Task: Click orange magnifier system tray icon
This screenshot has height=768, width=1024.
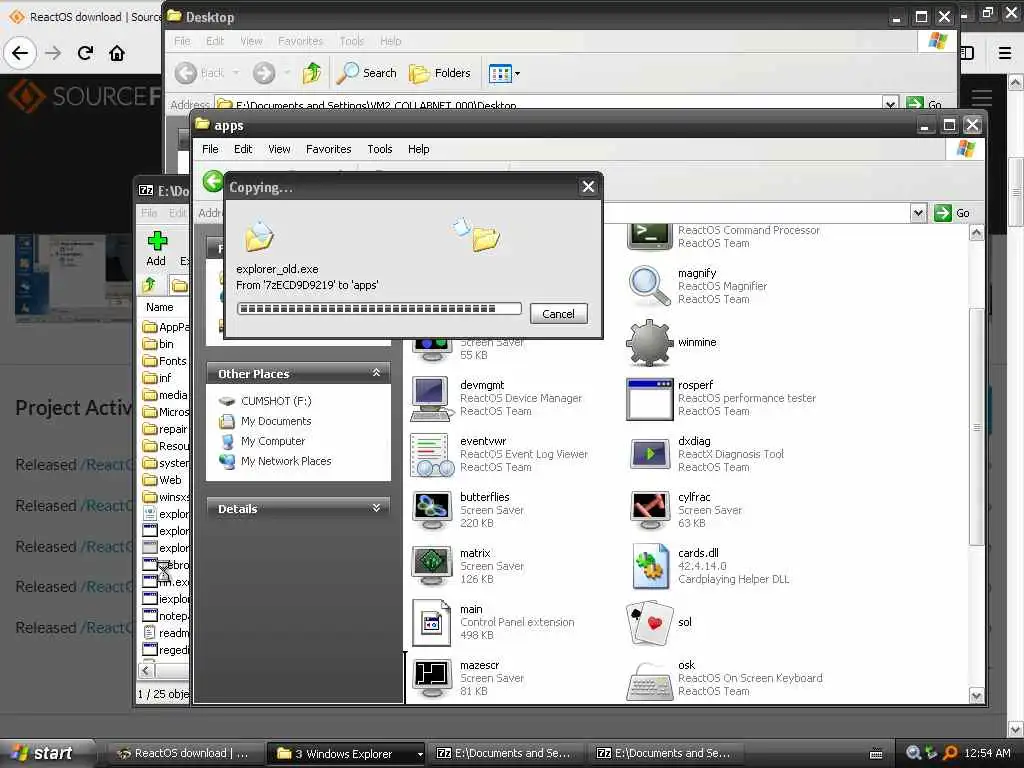Action: coord(950,754)
